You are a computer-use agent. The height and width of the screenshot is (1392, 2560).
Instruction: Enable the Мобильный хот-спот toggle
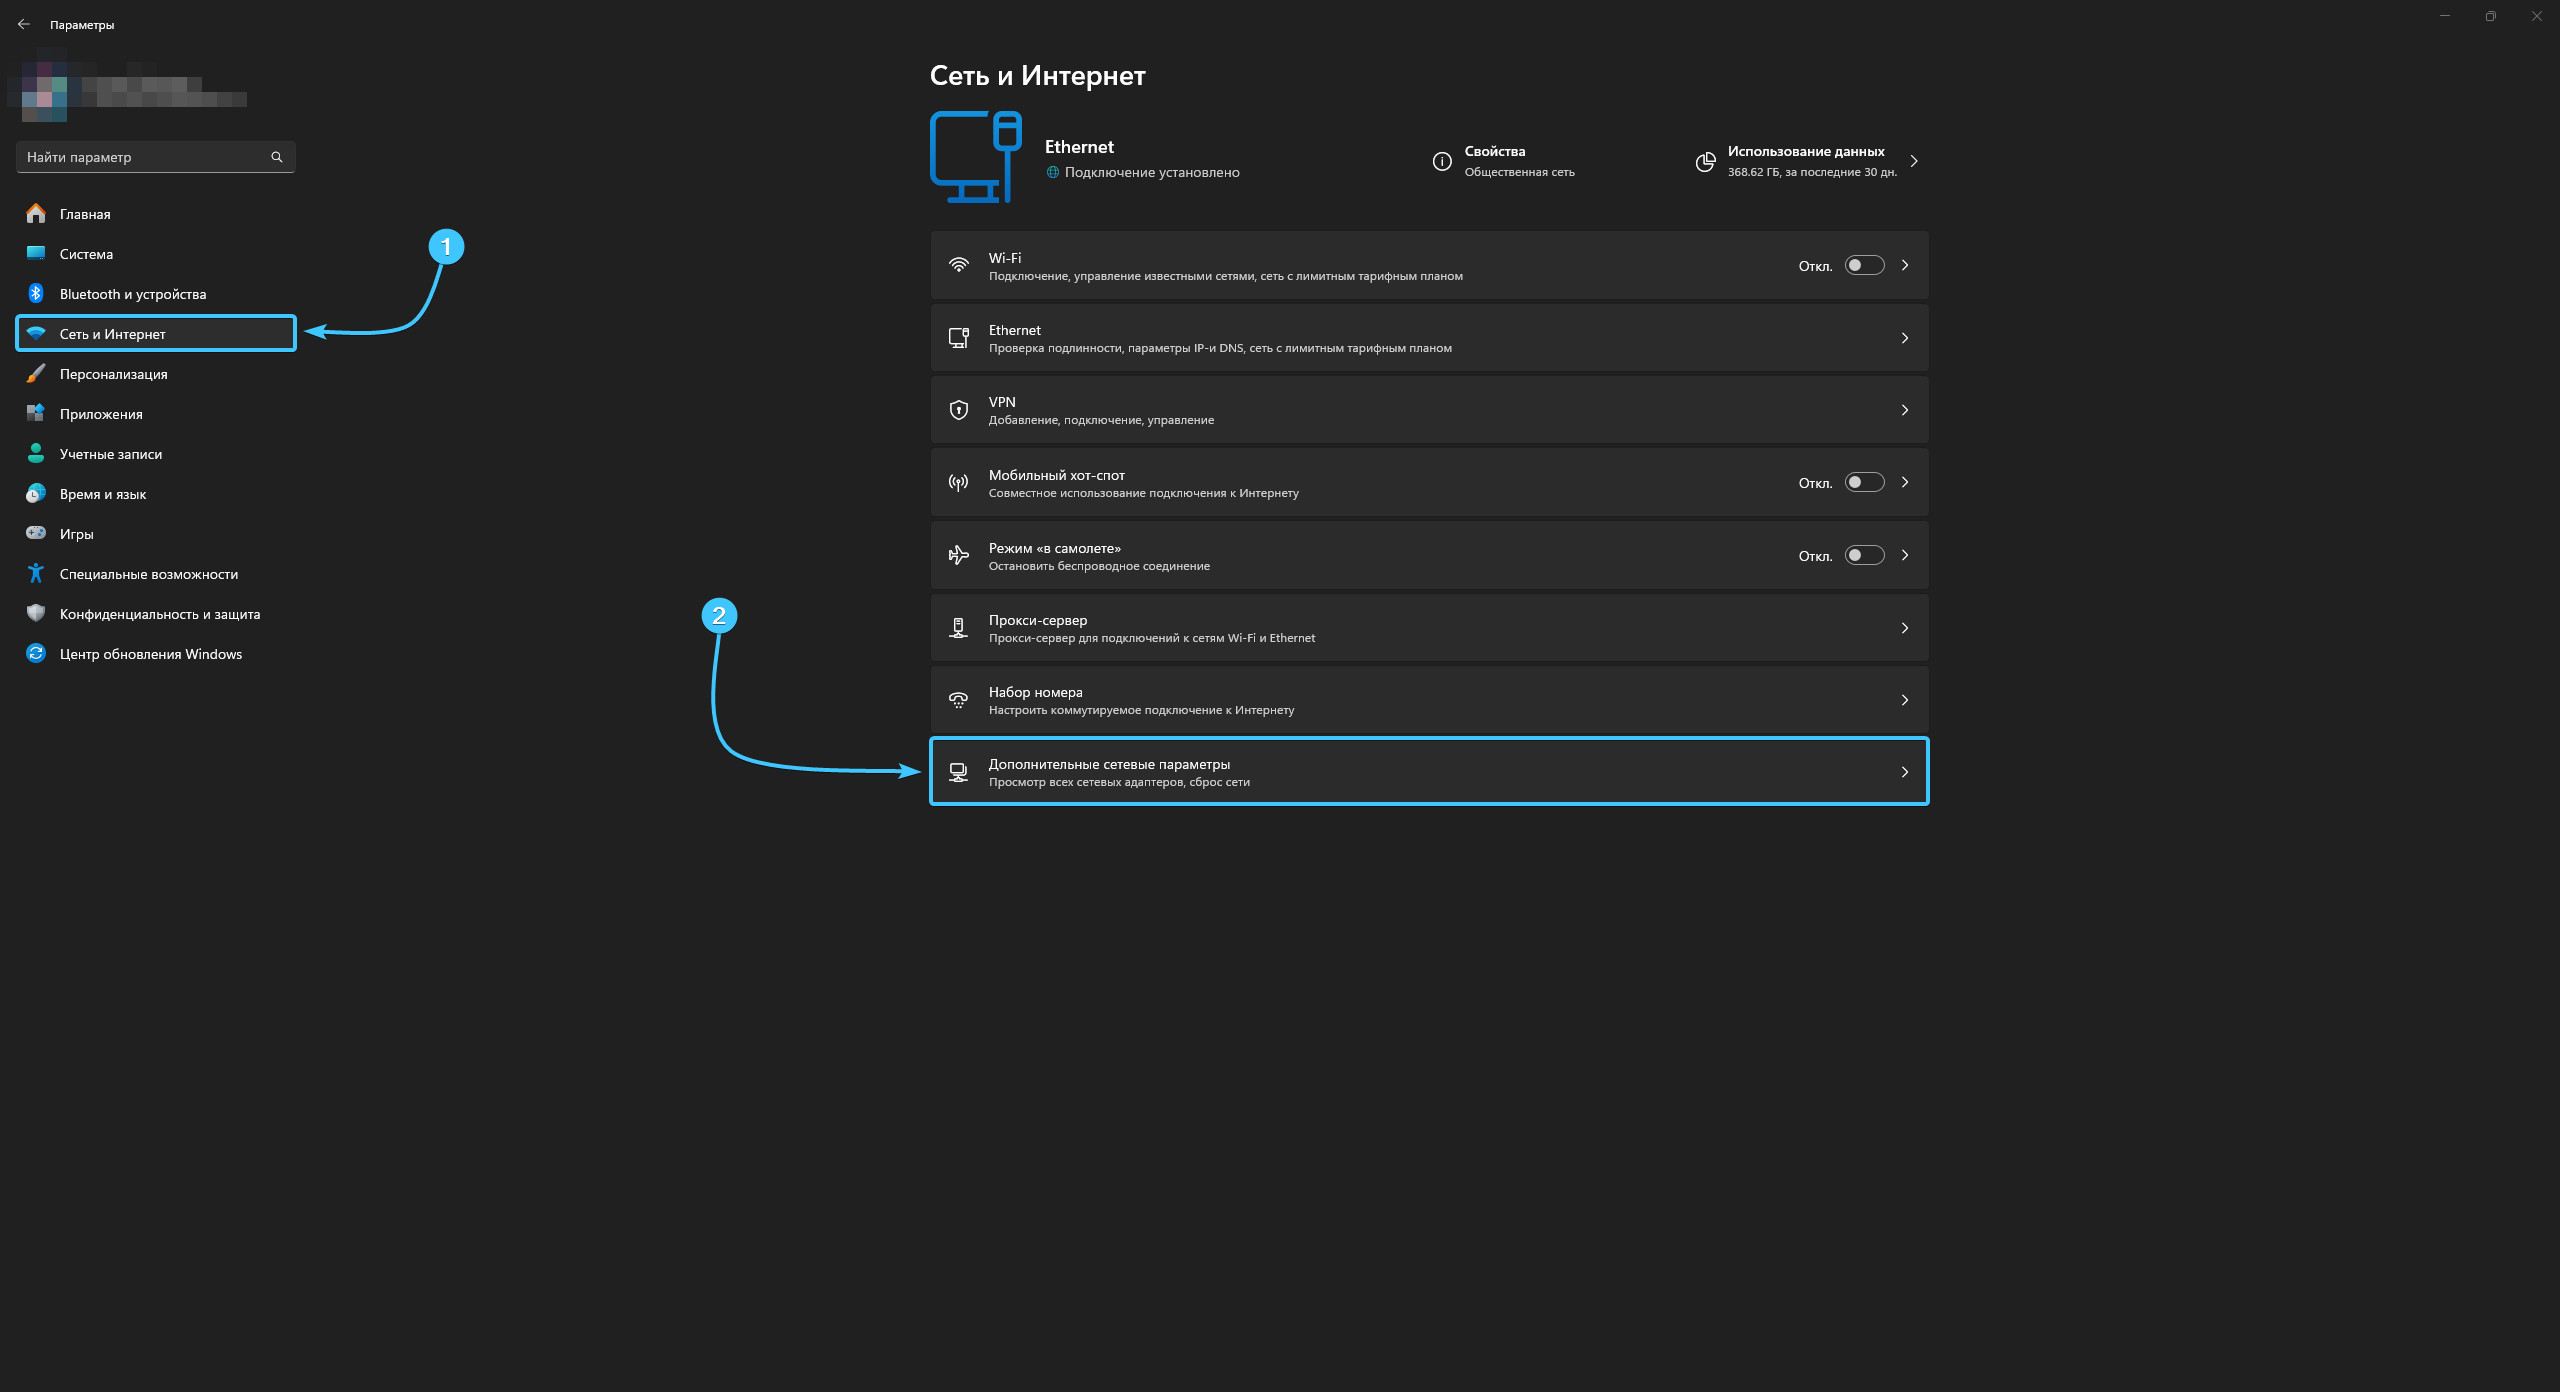pos(1864,482)
